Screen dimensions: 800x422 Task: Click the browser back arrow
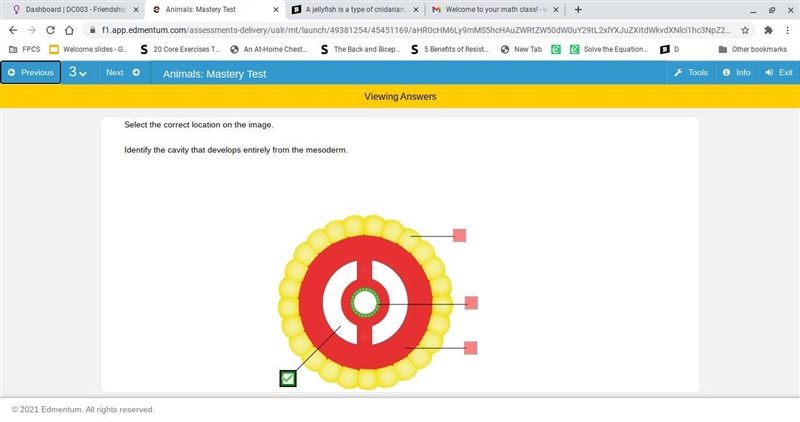click(x=13, y=30)
